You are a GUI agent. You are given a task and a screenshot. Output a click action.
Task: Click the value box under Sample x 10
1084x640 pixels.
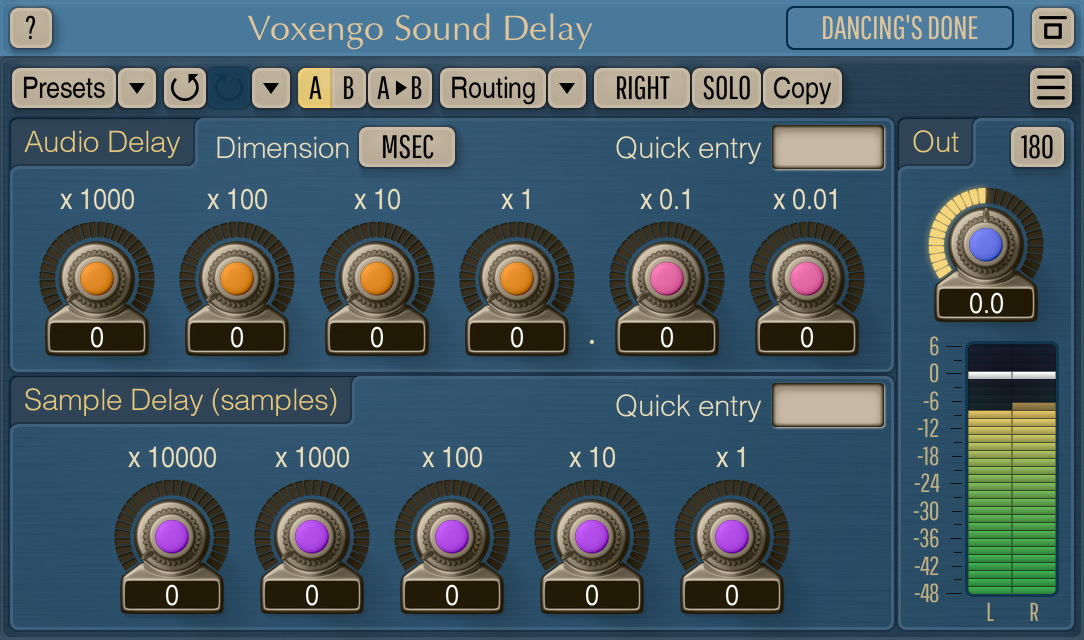[592, 596]
